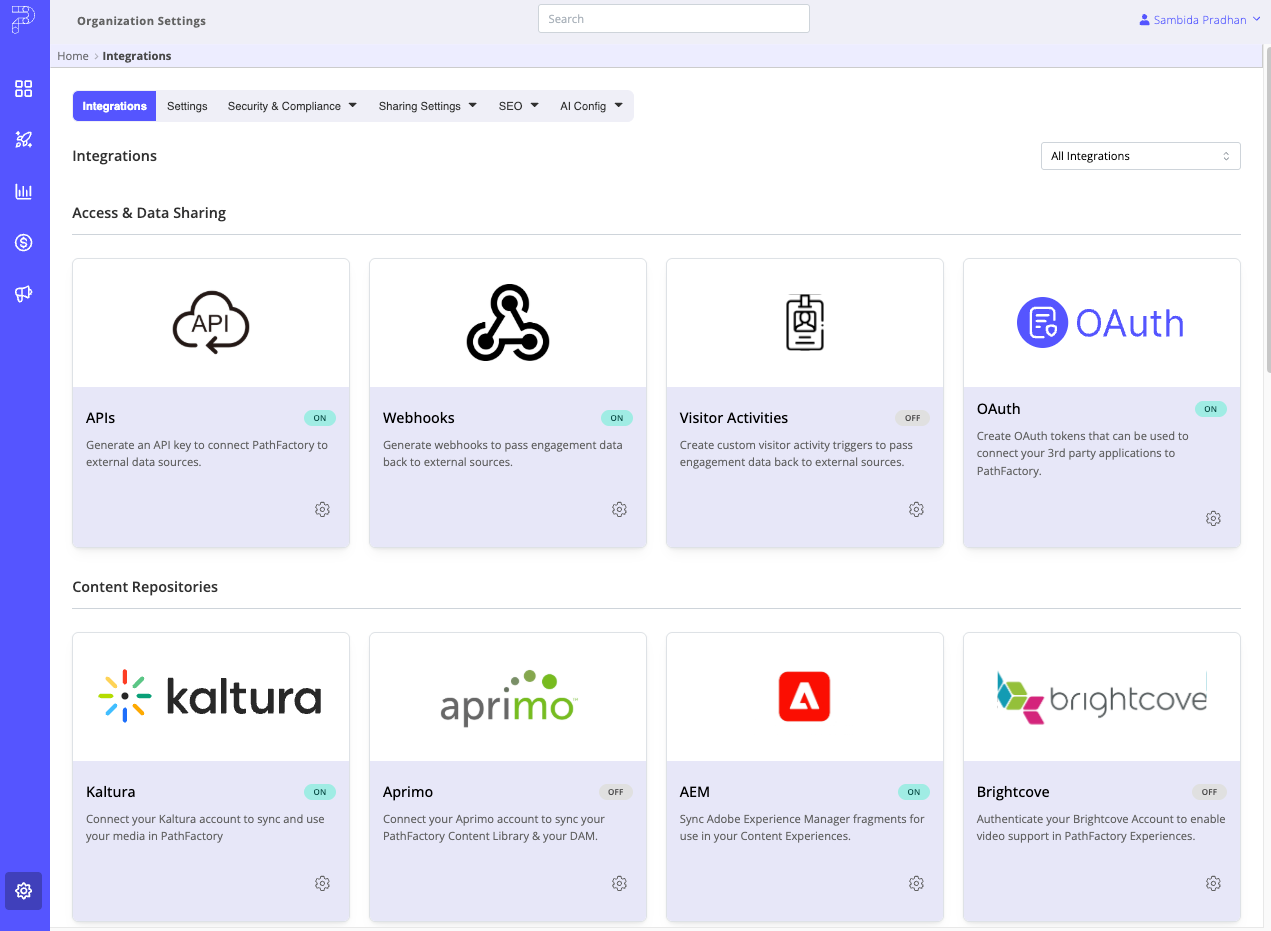Click the OAuth logo thumbnail
This screenshot has height=931, width=1271.
(1102, 323)
